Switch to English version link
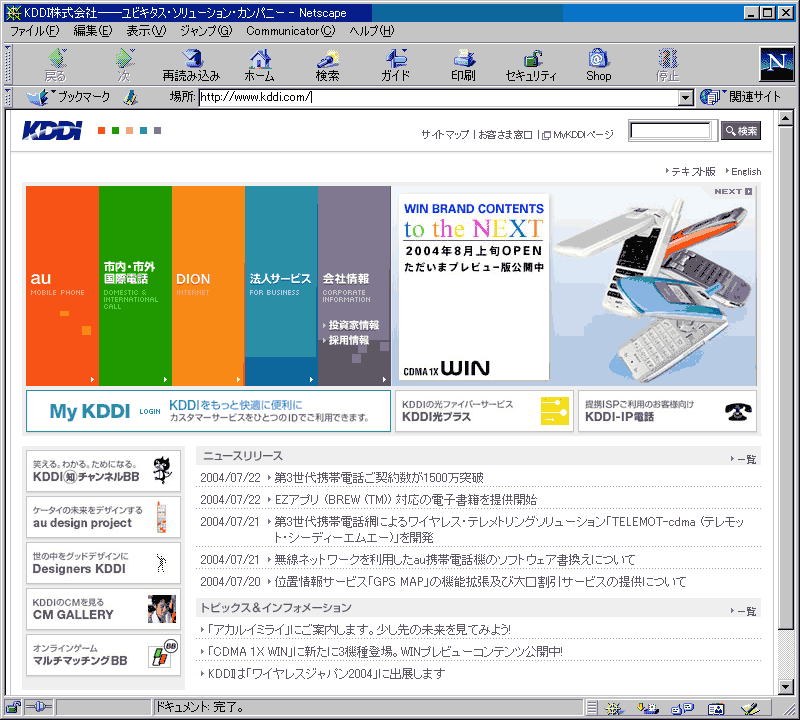 tap(746, 171)
